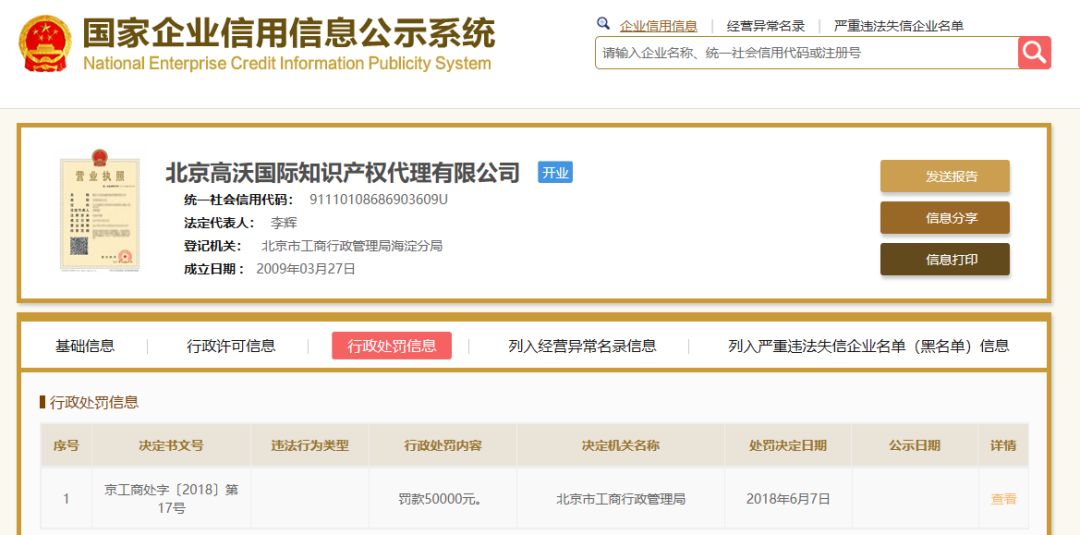Switch to the 基础信息 tab
The height and width of the screenshot is (535, 1080).
pyautogui.click(x=85, y=346)
